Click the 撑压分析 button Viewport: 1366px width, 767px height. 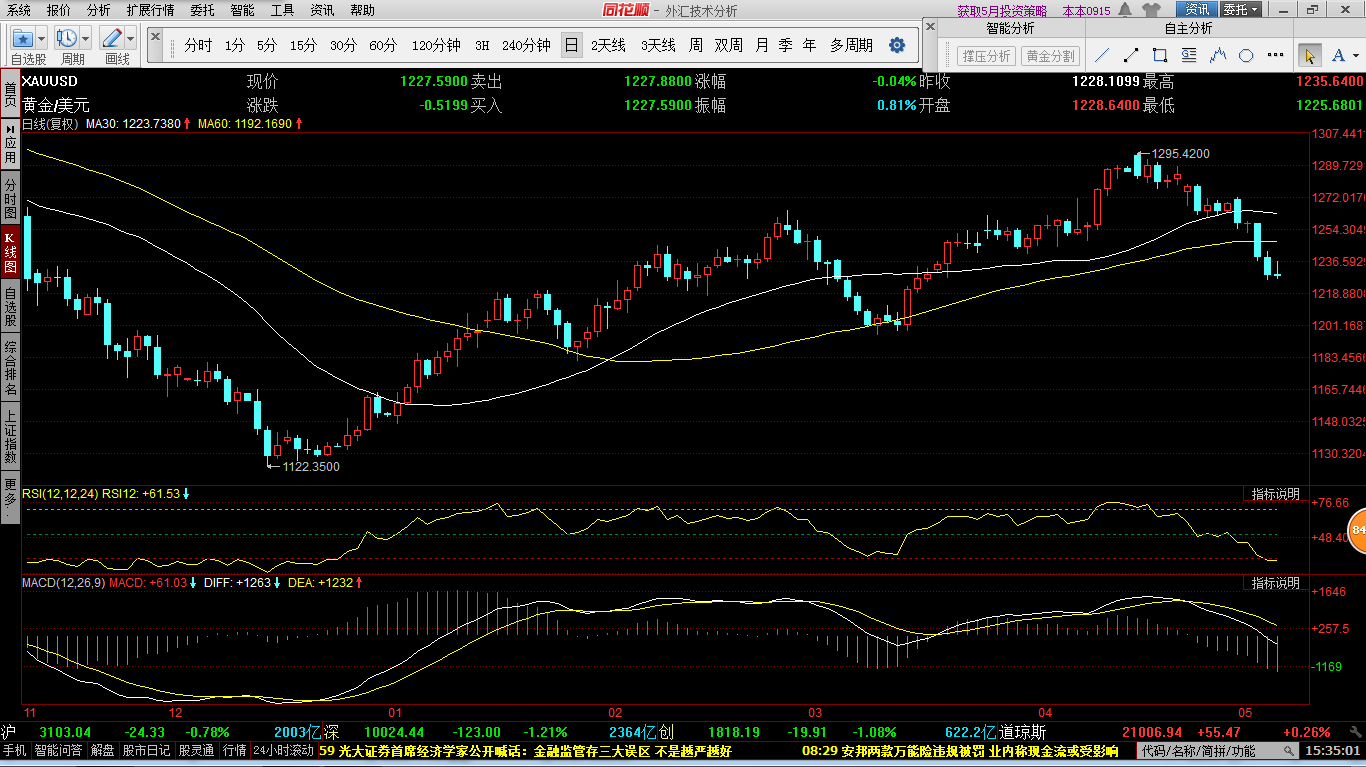(986, 56)
